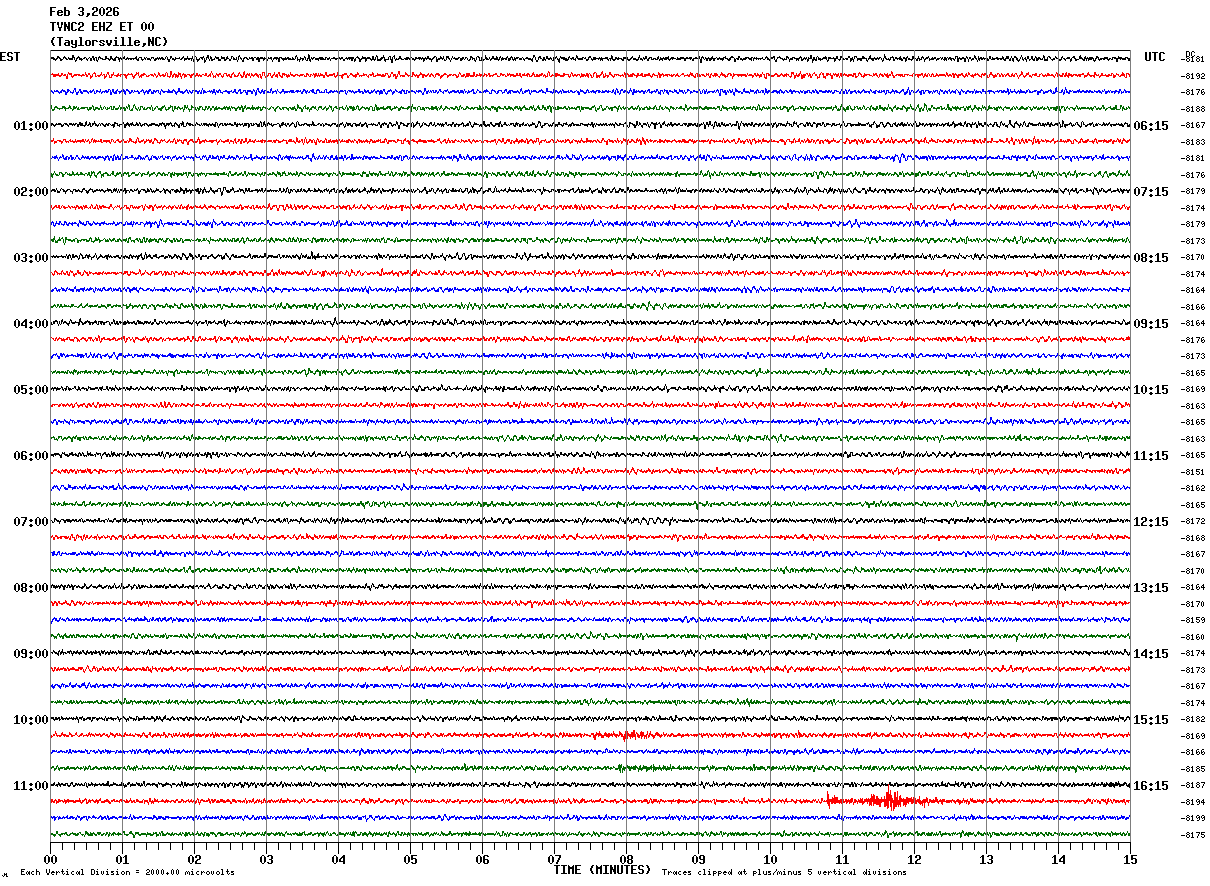Click the DC offset value -8159
This screenshot has width=1210, height=886.
(1194, 620)
